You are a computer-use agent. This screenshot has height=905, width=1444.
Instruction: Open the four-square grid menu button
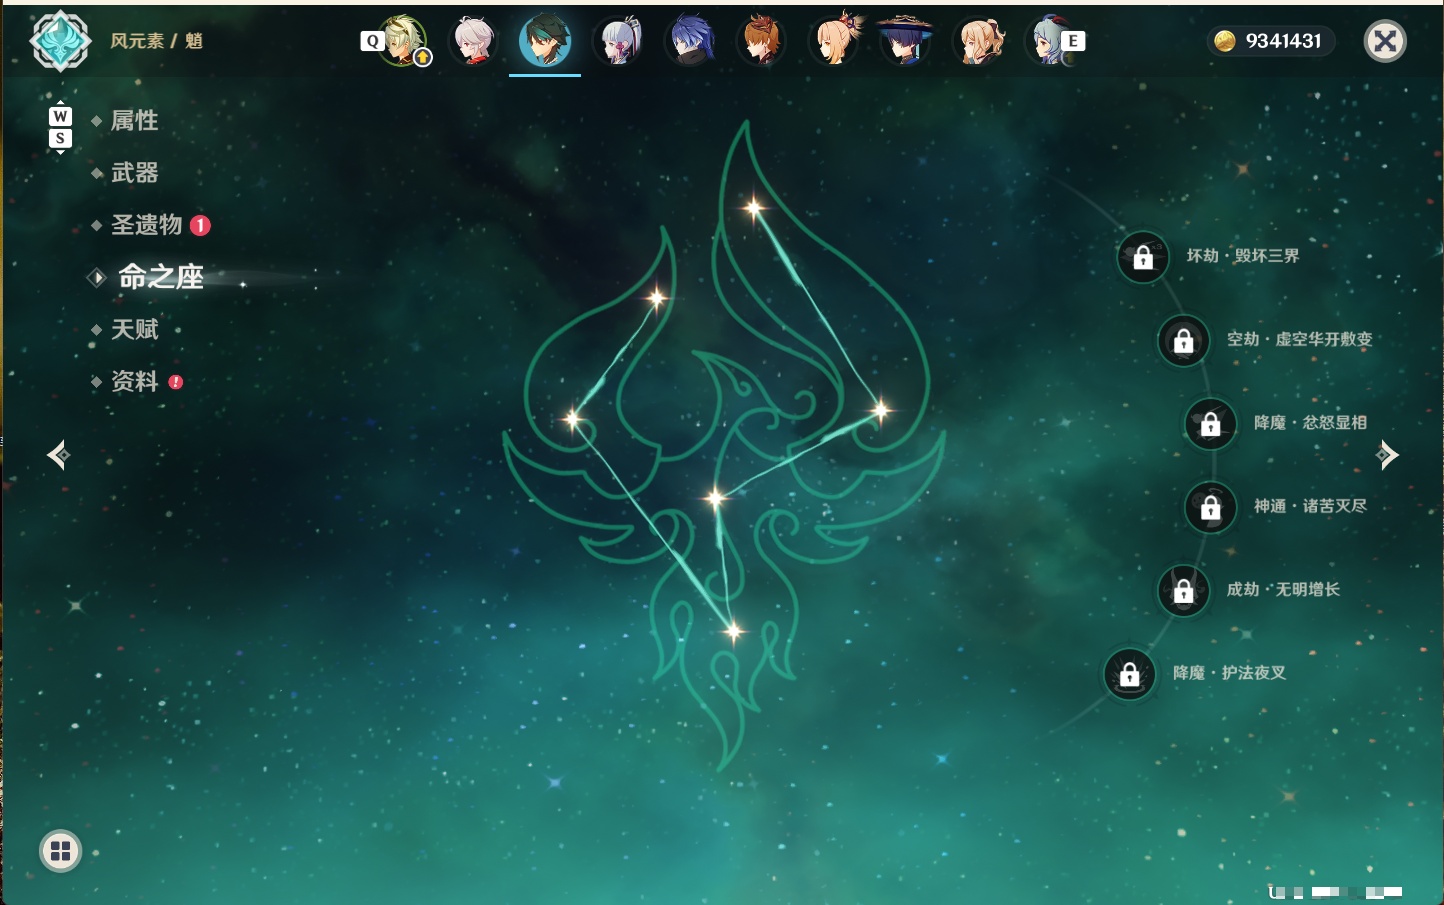coord(60,851)
